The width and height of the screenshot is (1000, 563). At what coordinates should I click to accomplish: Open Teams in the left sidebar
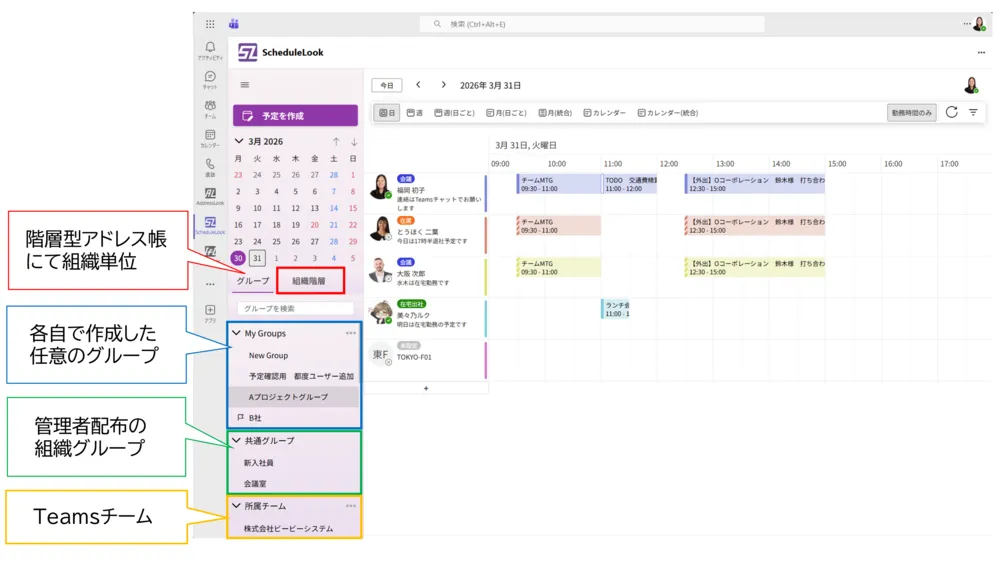[x=210, y=109]
